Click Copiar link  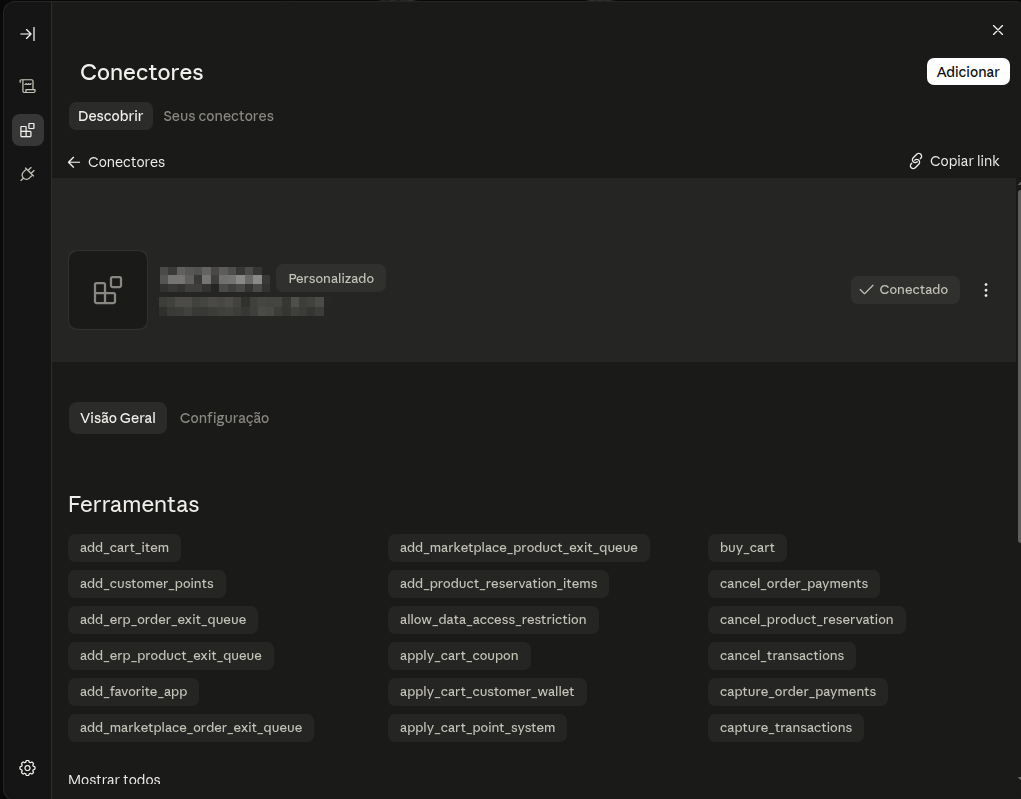point(954,161)
